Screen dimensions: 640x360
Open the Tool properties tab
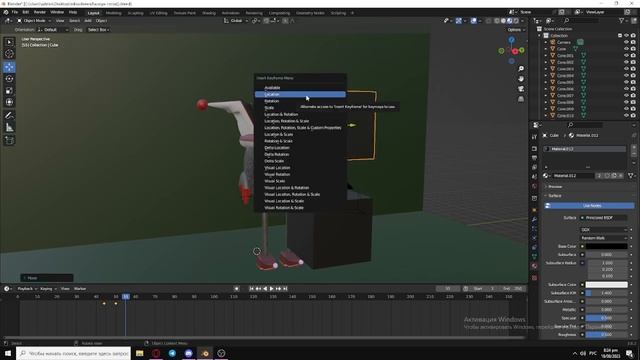pyautogui.click(x=535, y=137)
